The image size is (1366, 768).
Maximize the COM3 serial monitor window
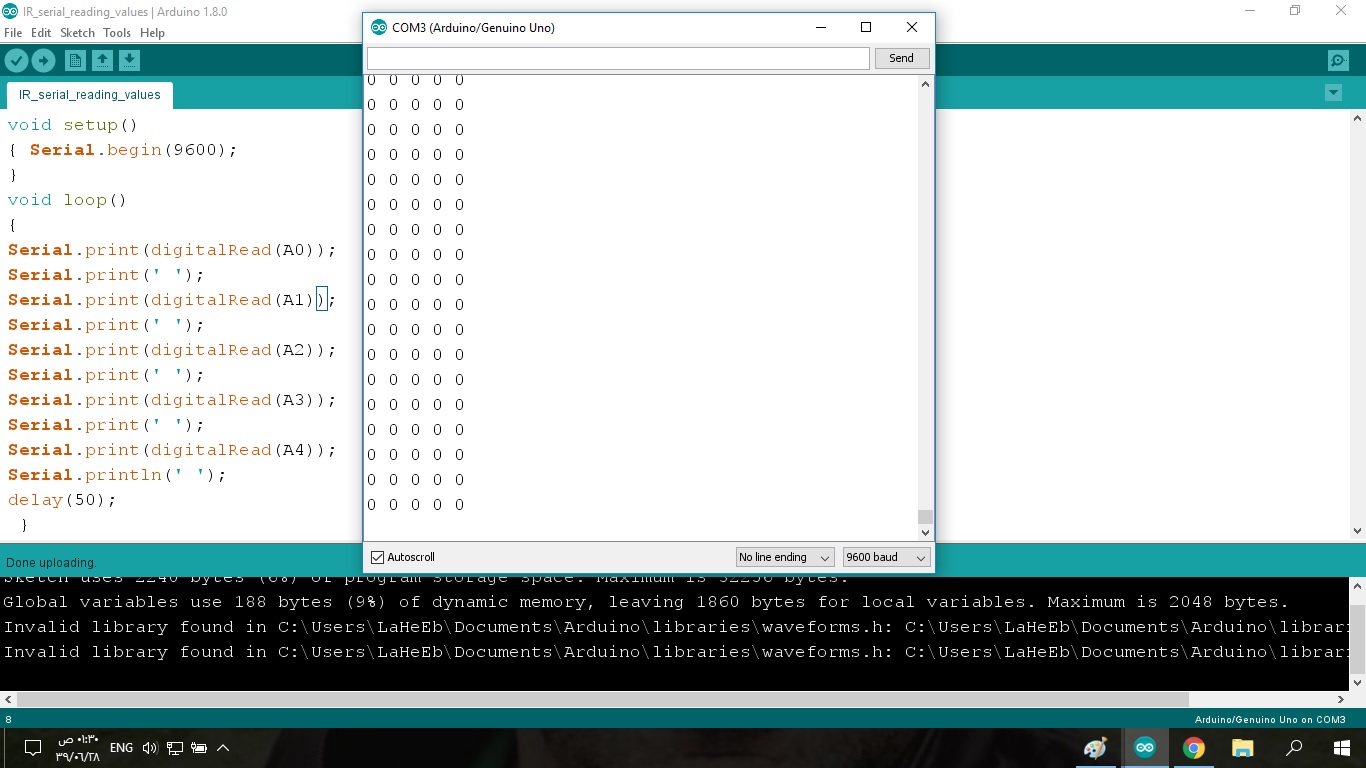point(866,27)
